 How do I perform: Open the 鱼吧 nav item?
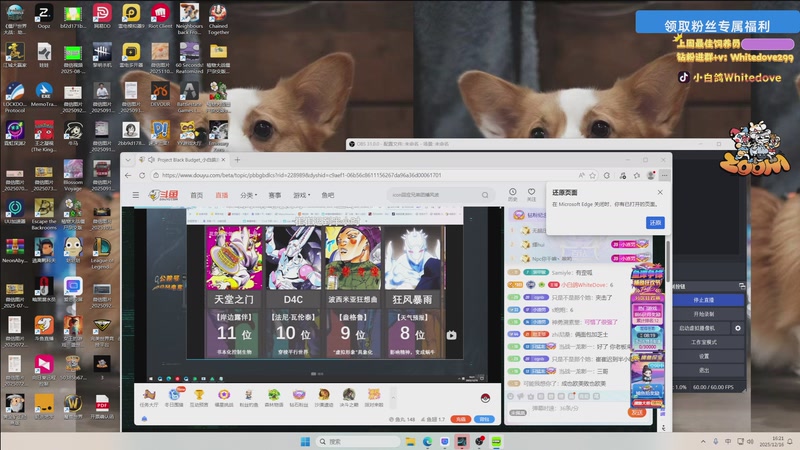pos(328,195)
